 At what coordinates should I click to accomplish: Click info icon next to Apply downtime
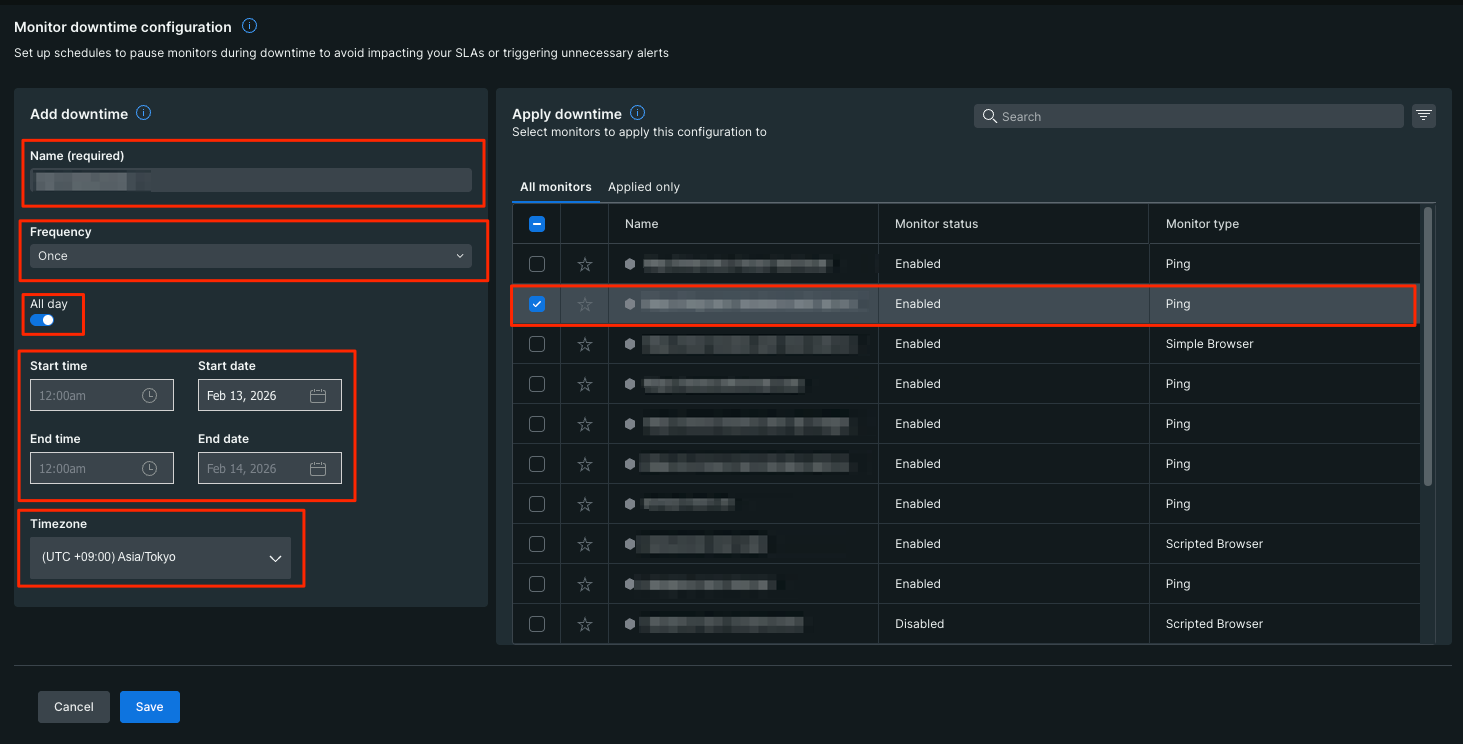point(637,113)
